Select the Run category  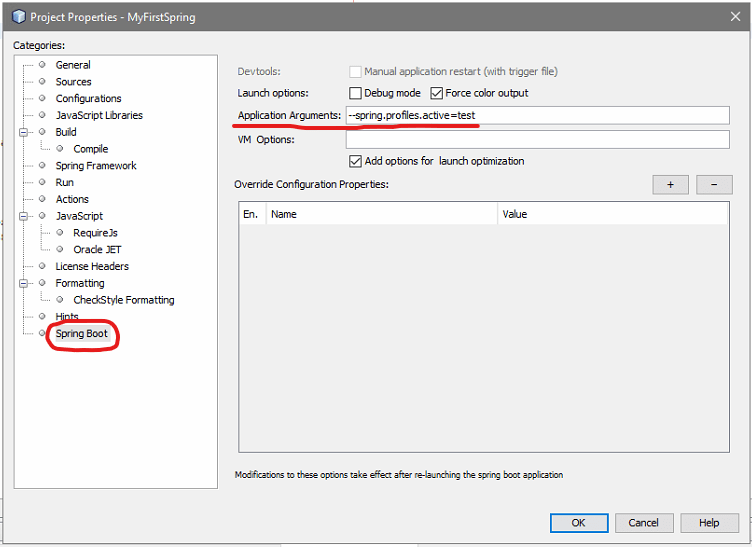[64, 182]
